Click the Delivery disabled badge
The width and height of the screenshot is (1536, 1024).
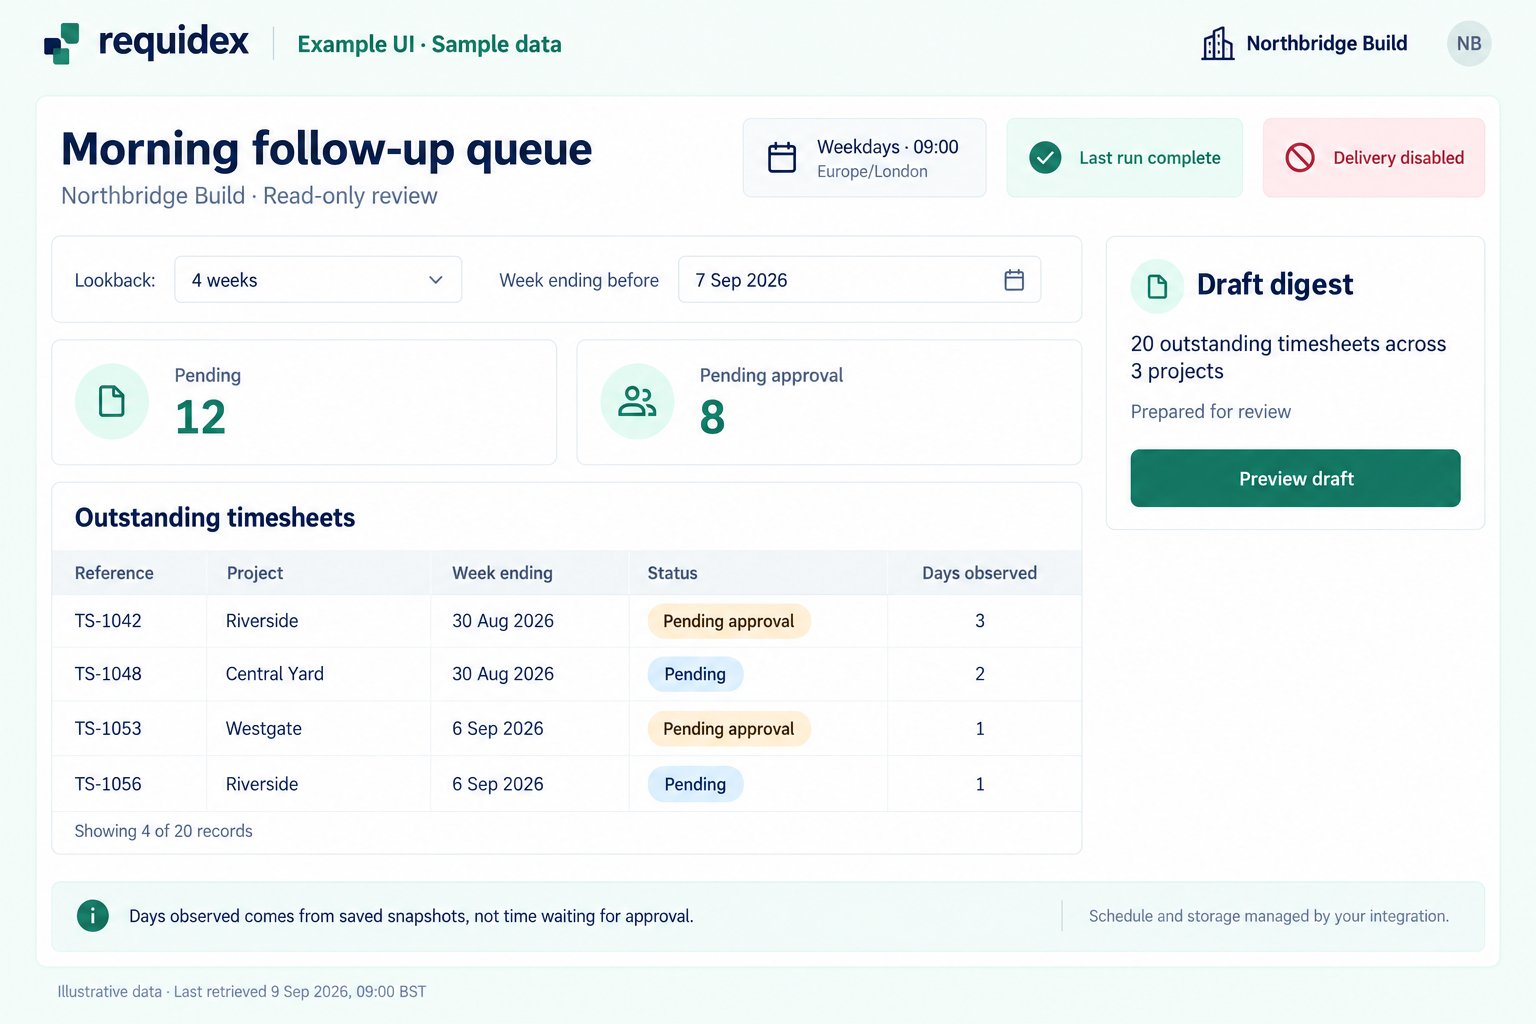[1374, 158]
